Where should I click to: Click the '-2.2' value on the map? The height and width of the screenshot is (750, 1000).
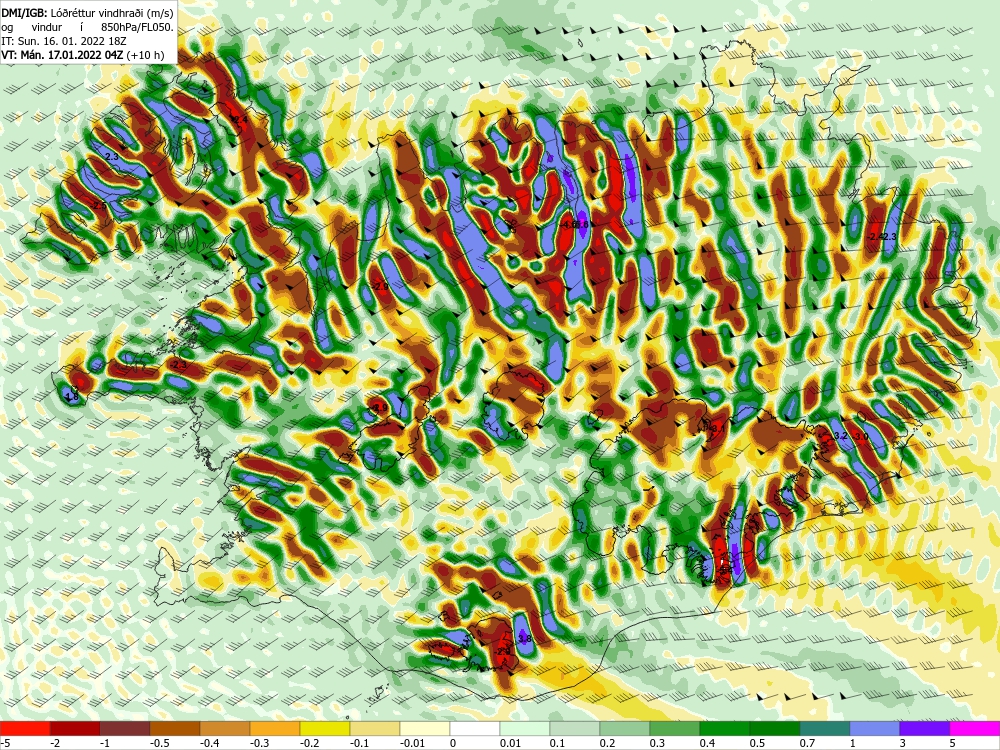pyautogui.click(x=503, y=651)
